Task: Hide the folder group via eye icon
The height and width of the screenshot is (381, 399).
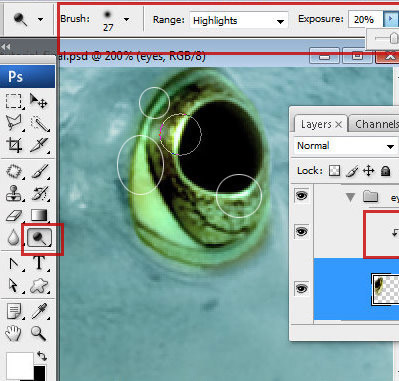Action: tap(302, 196)
